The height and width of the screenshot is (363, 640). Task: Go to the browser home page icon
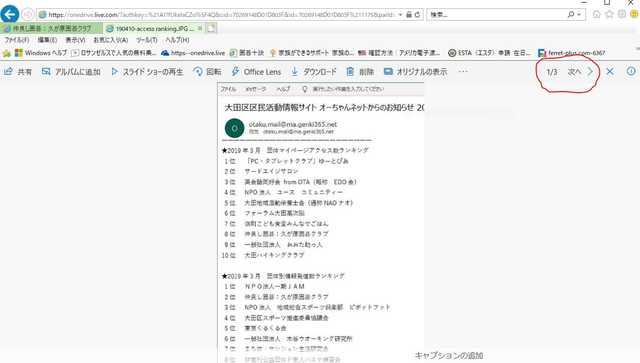(x=596, y=14)
